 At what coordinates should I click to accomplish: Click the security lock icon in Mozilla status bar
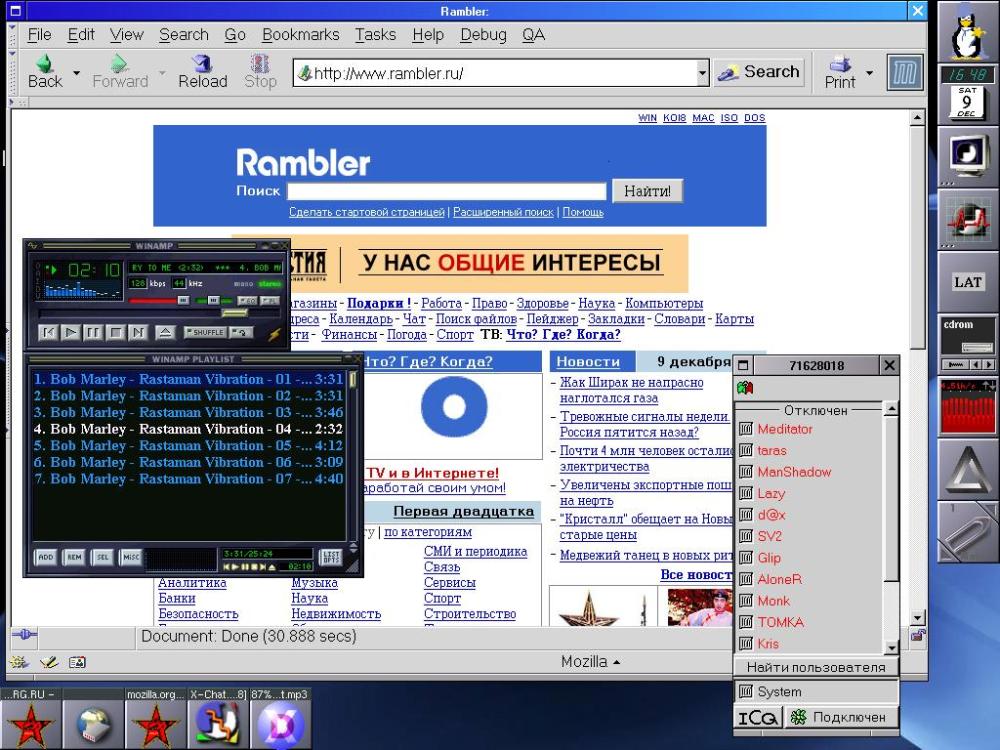pos(918,635)
